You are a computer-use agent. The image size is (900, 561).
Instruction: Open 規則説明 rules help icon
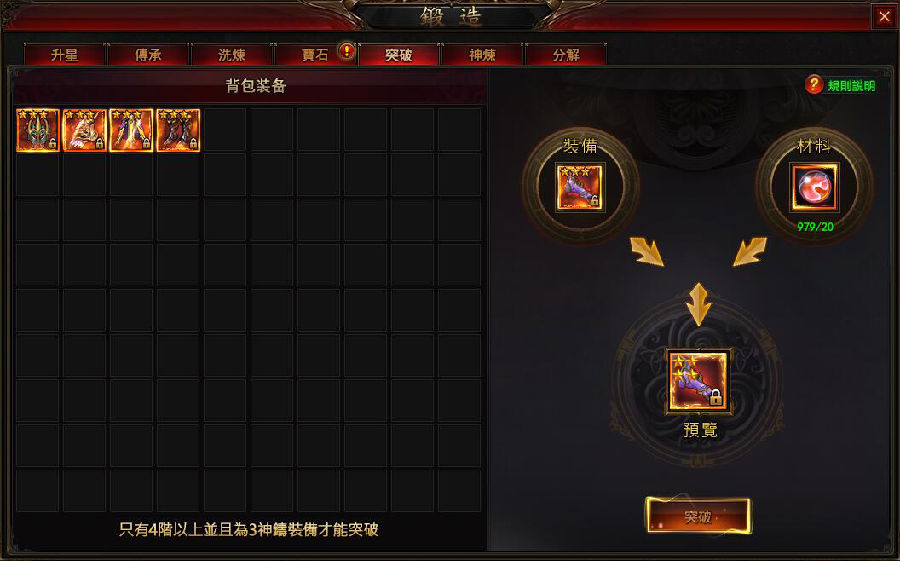[813, 85]
